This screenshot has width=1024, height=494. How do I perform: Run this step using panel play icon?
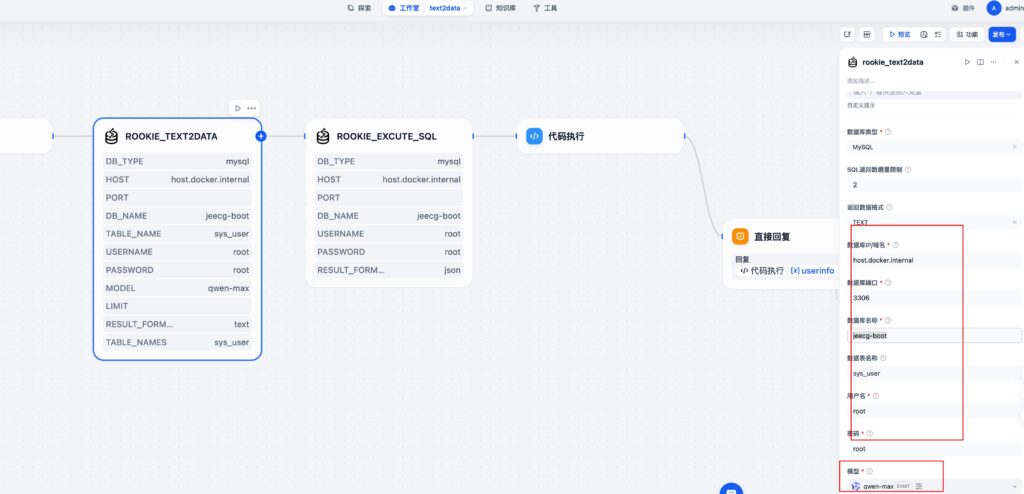click(x=967, y=62)
